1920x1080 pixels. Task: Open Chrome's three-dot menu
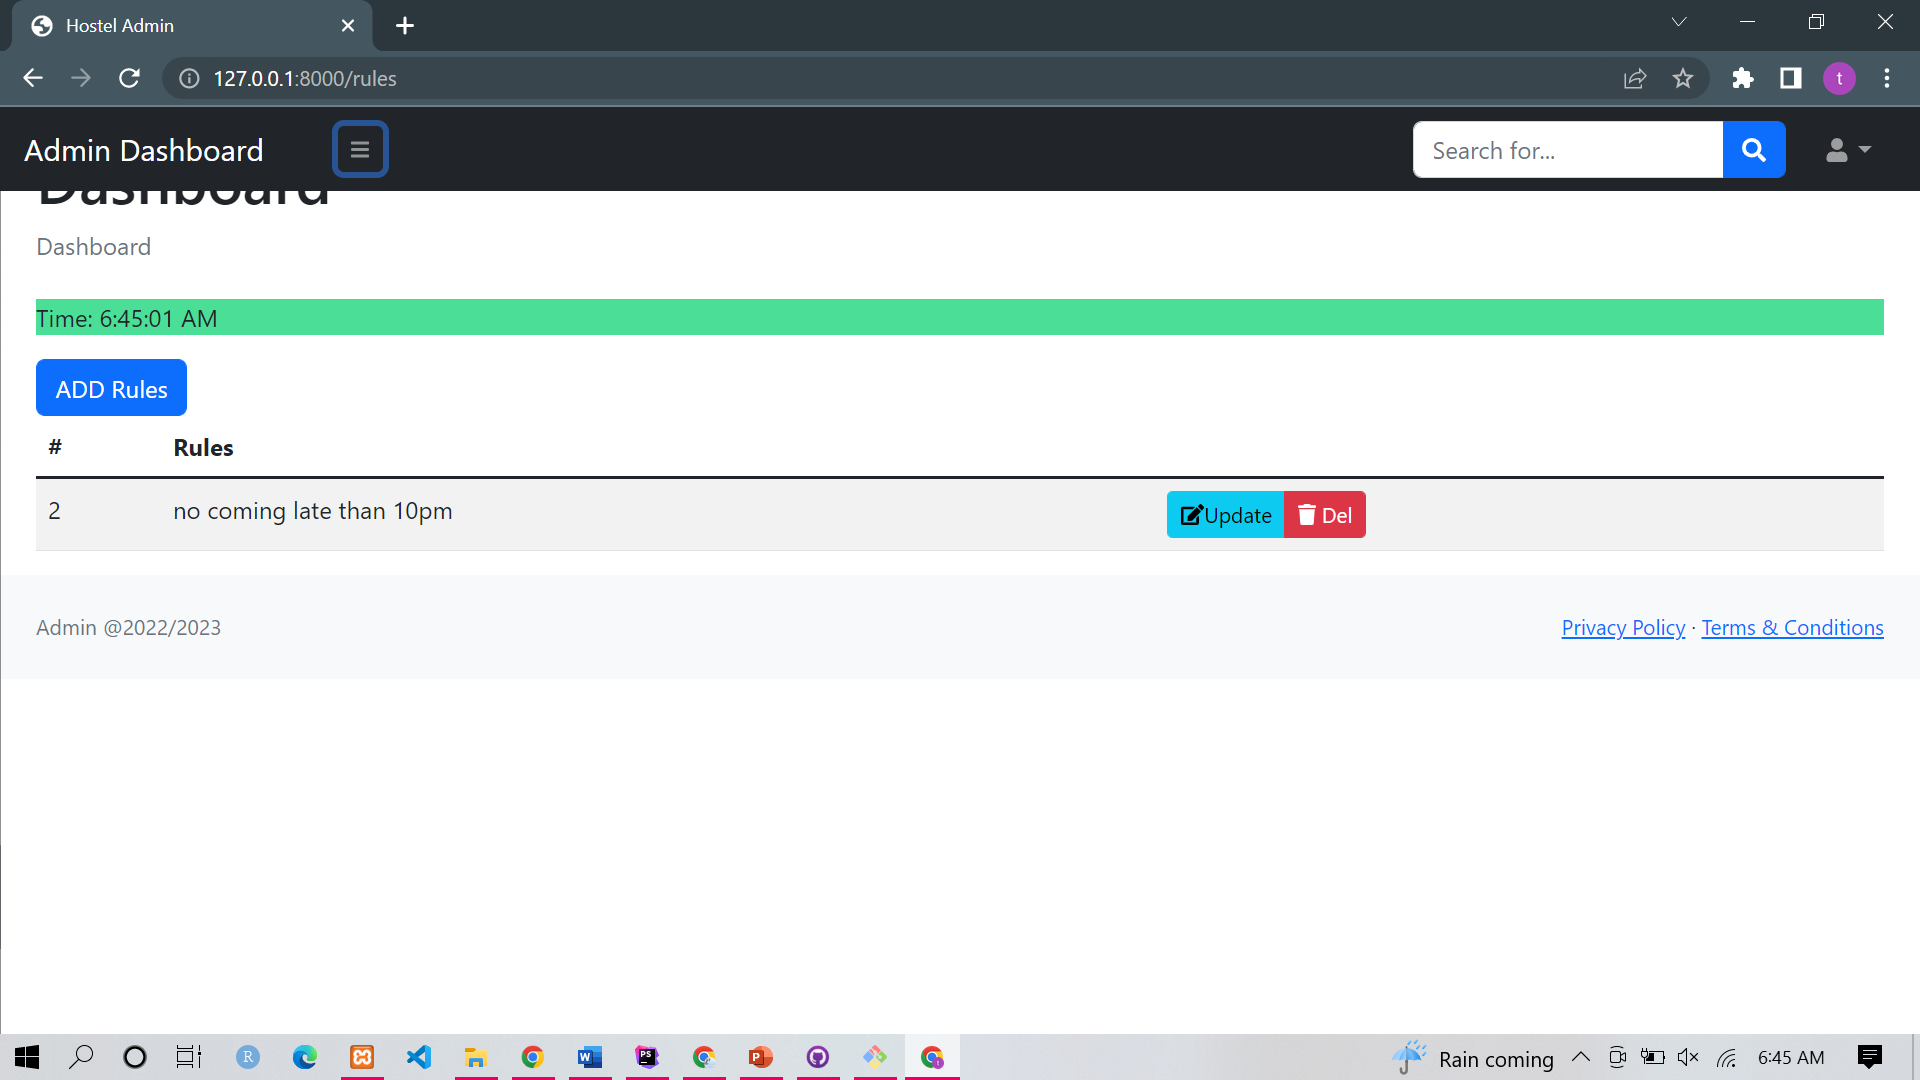(x=1887, y=78)
